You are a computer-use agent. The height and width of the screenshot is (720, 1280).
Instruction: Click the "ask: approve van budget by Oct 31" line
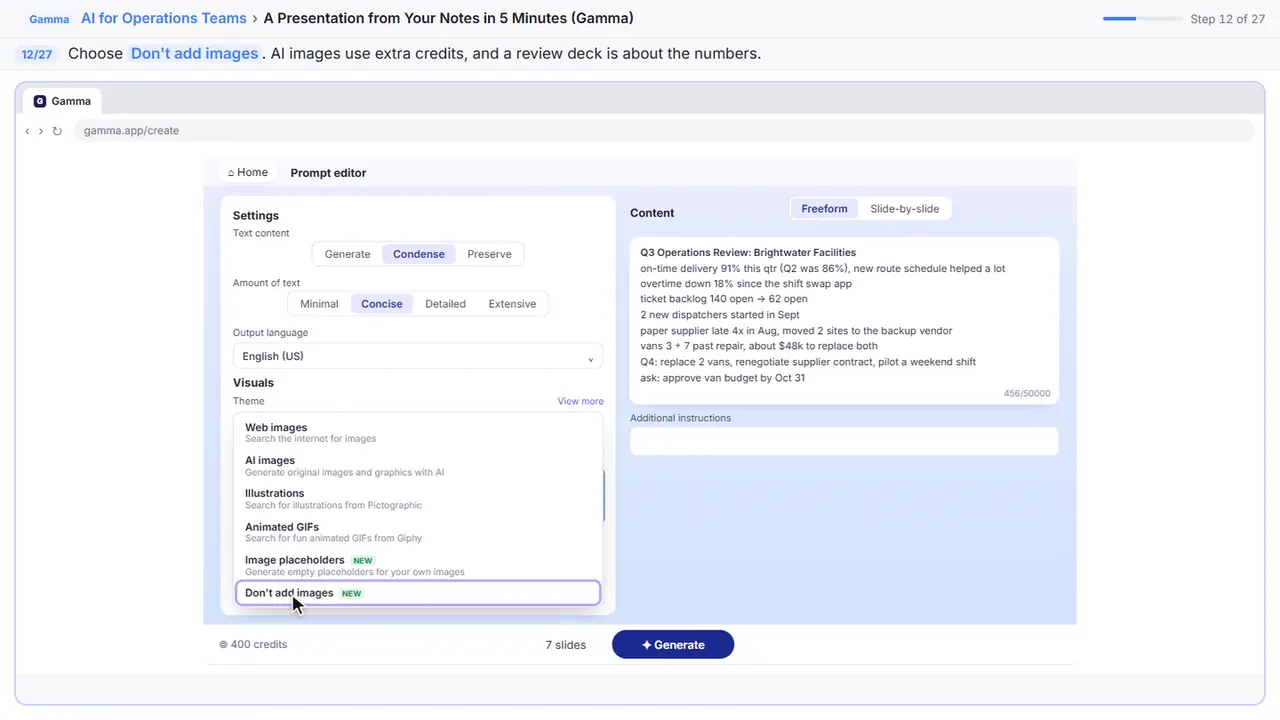coord(722,378)
